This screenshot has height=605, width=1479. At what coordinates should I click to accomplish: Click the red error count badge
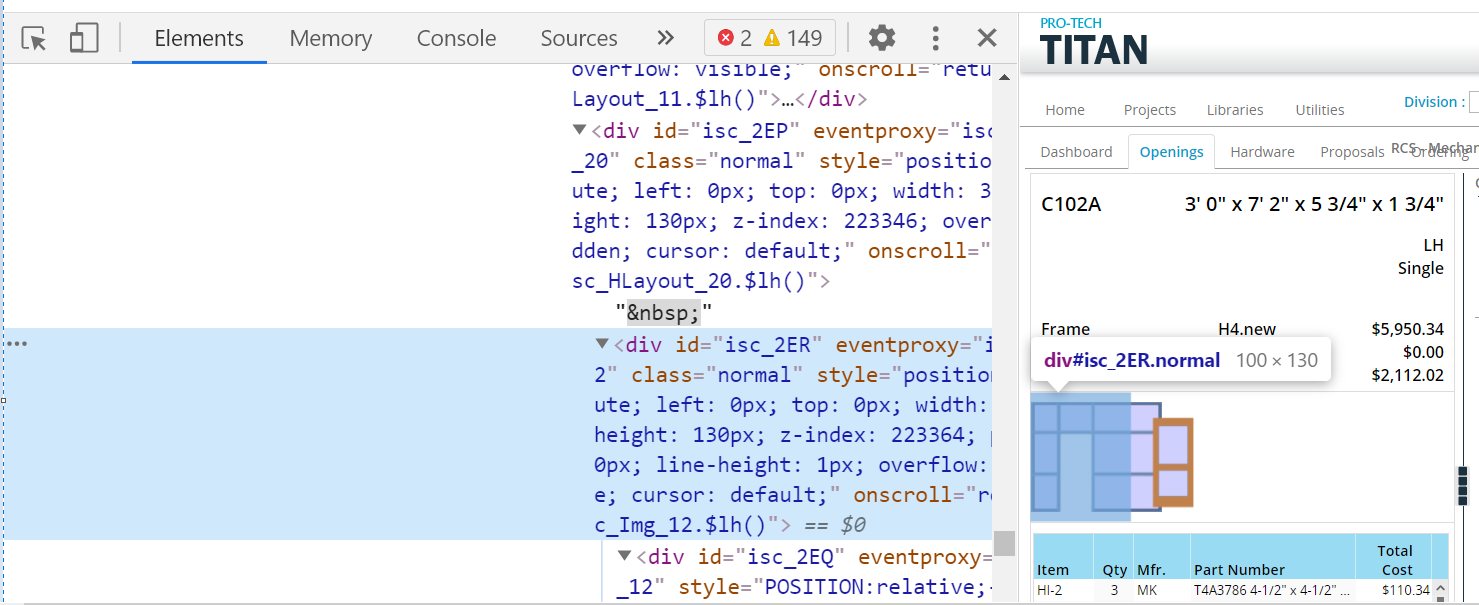click(735, 39)
